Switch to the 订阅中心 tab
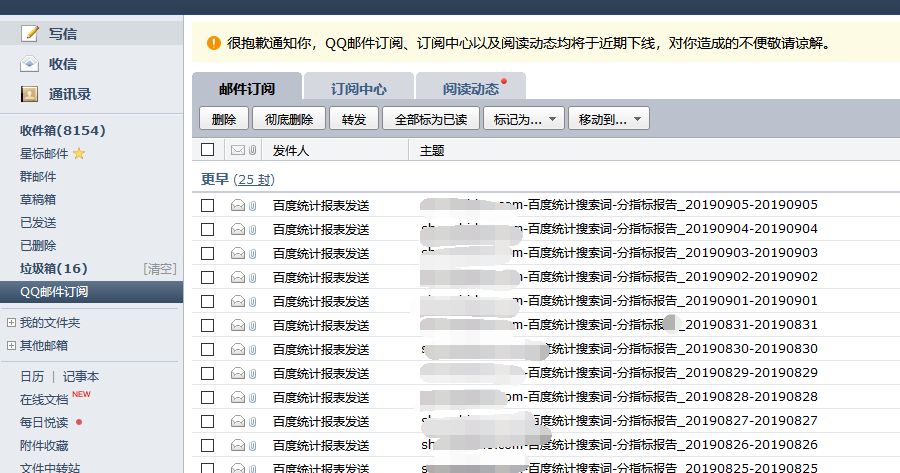This screenshot has width=900, height=473. tap(359, 88)
